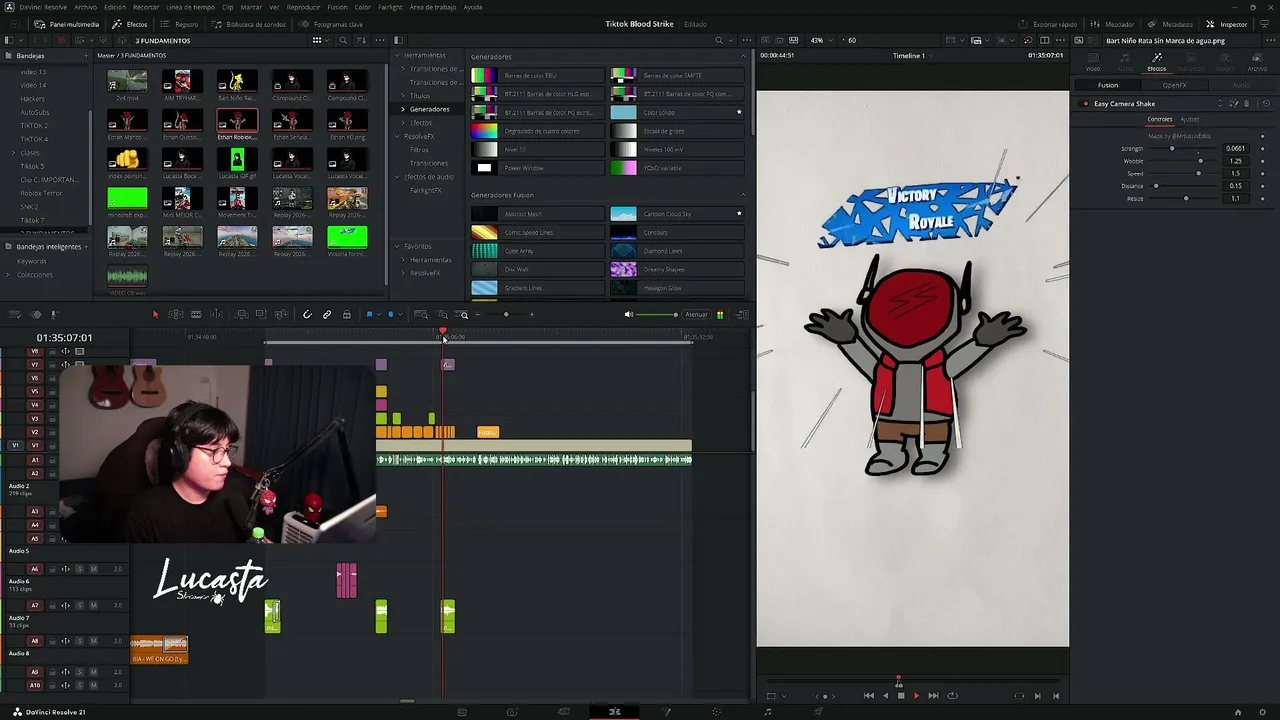Select the OpenFX effects button

coord(1174,86)
